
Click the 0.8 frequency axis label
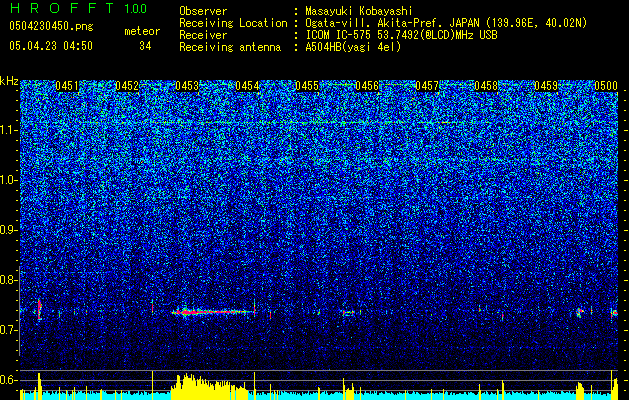8,280
